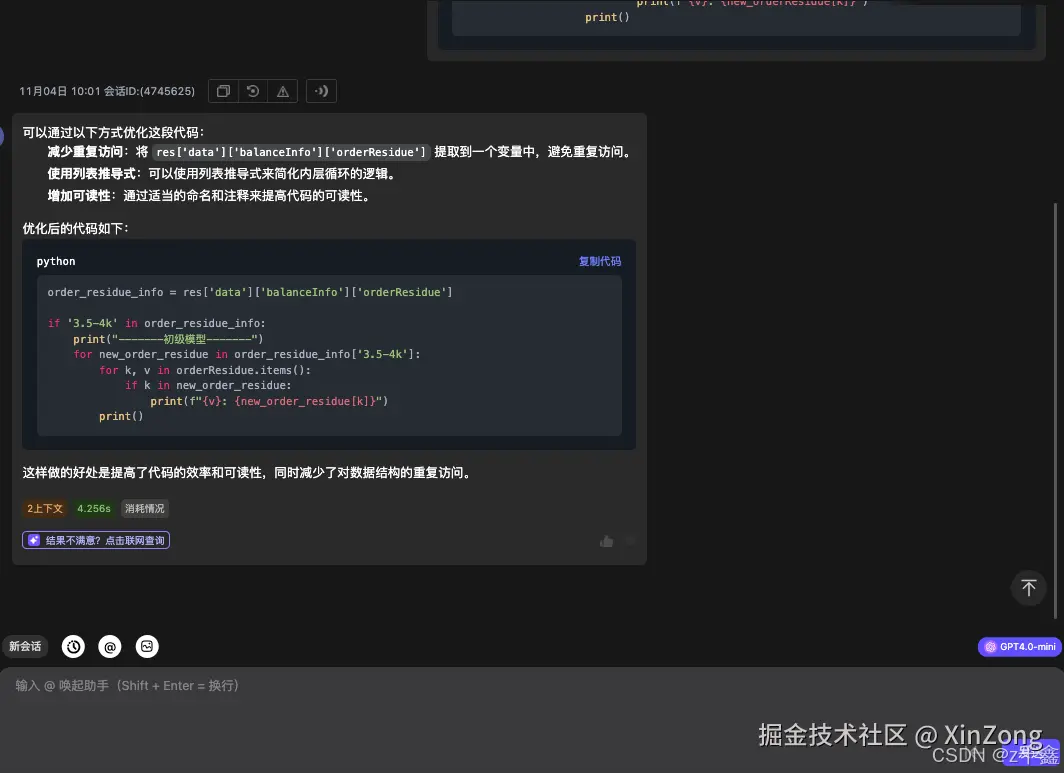Click the 2上下文 context tag
The height and width of the screenshot is (773, 1064).
click(44, 508)
